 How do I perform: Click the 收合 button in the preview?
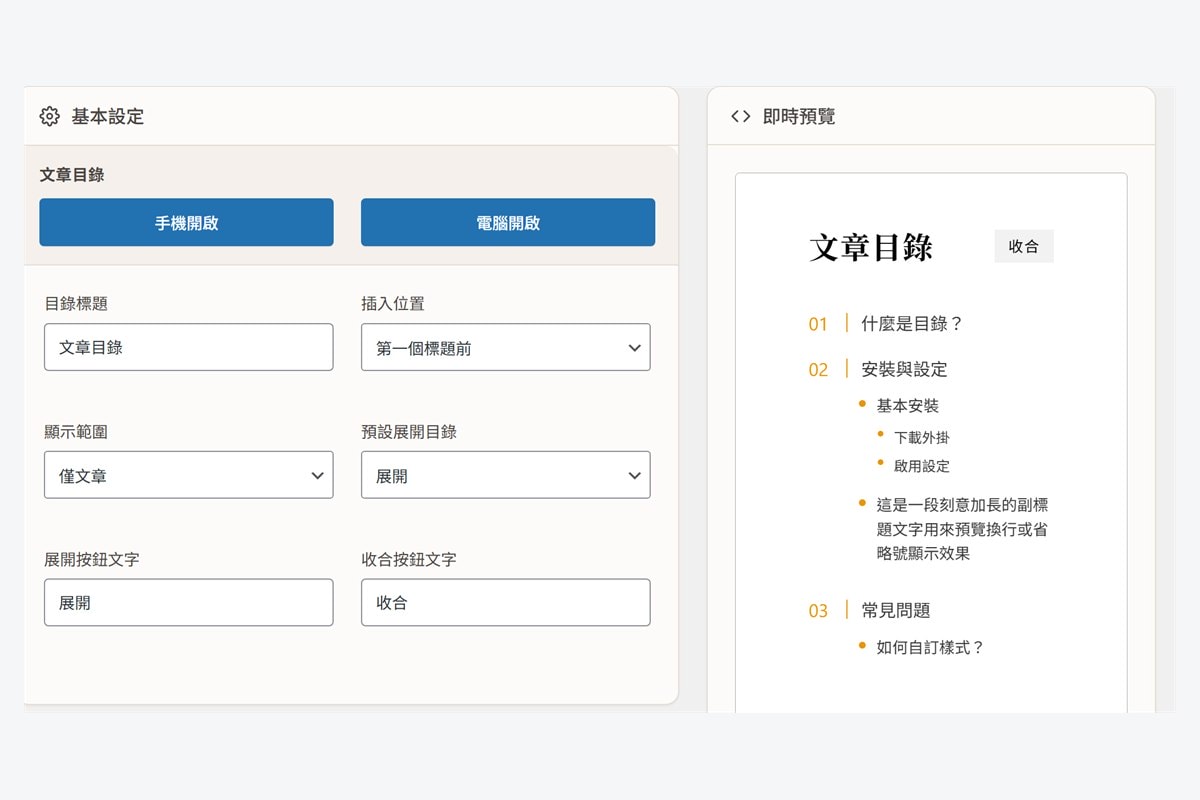[1024, 246]
